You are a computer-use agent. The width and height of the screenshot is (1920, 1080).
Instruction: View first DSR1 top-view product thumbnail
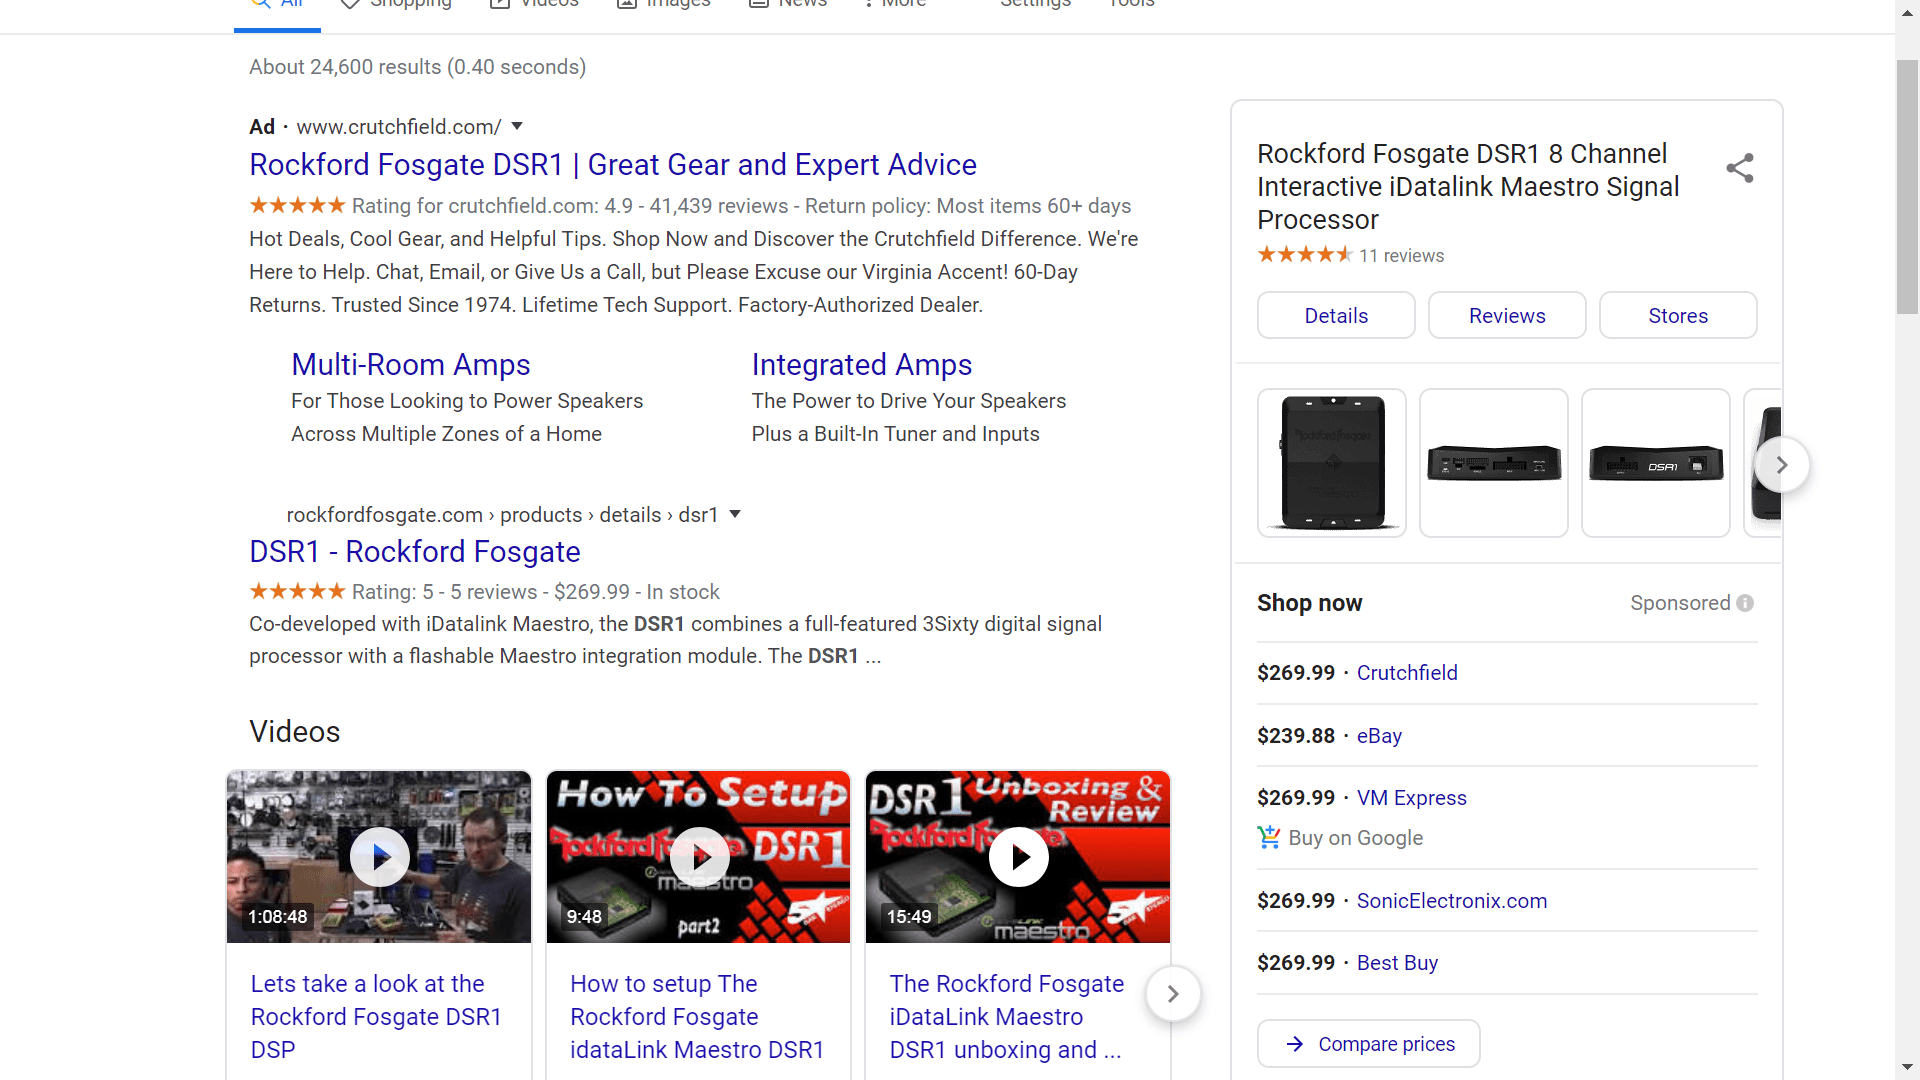(1332, 463)
